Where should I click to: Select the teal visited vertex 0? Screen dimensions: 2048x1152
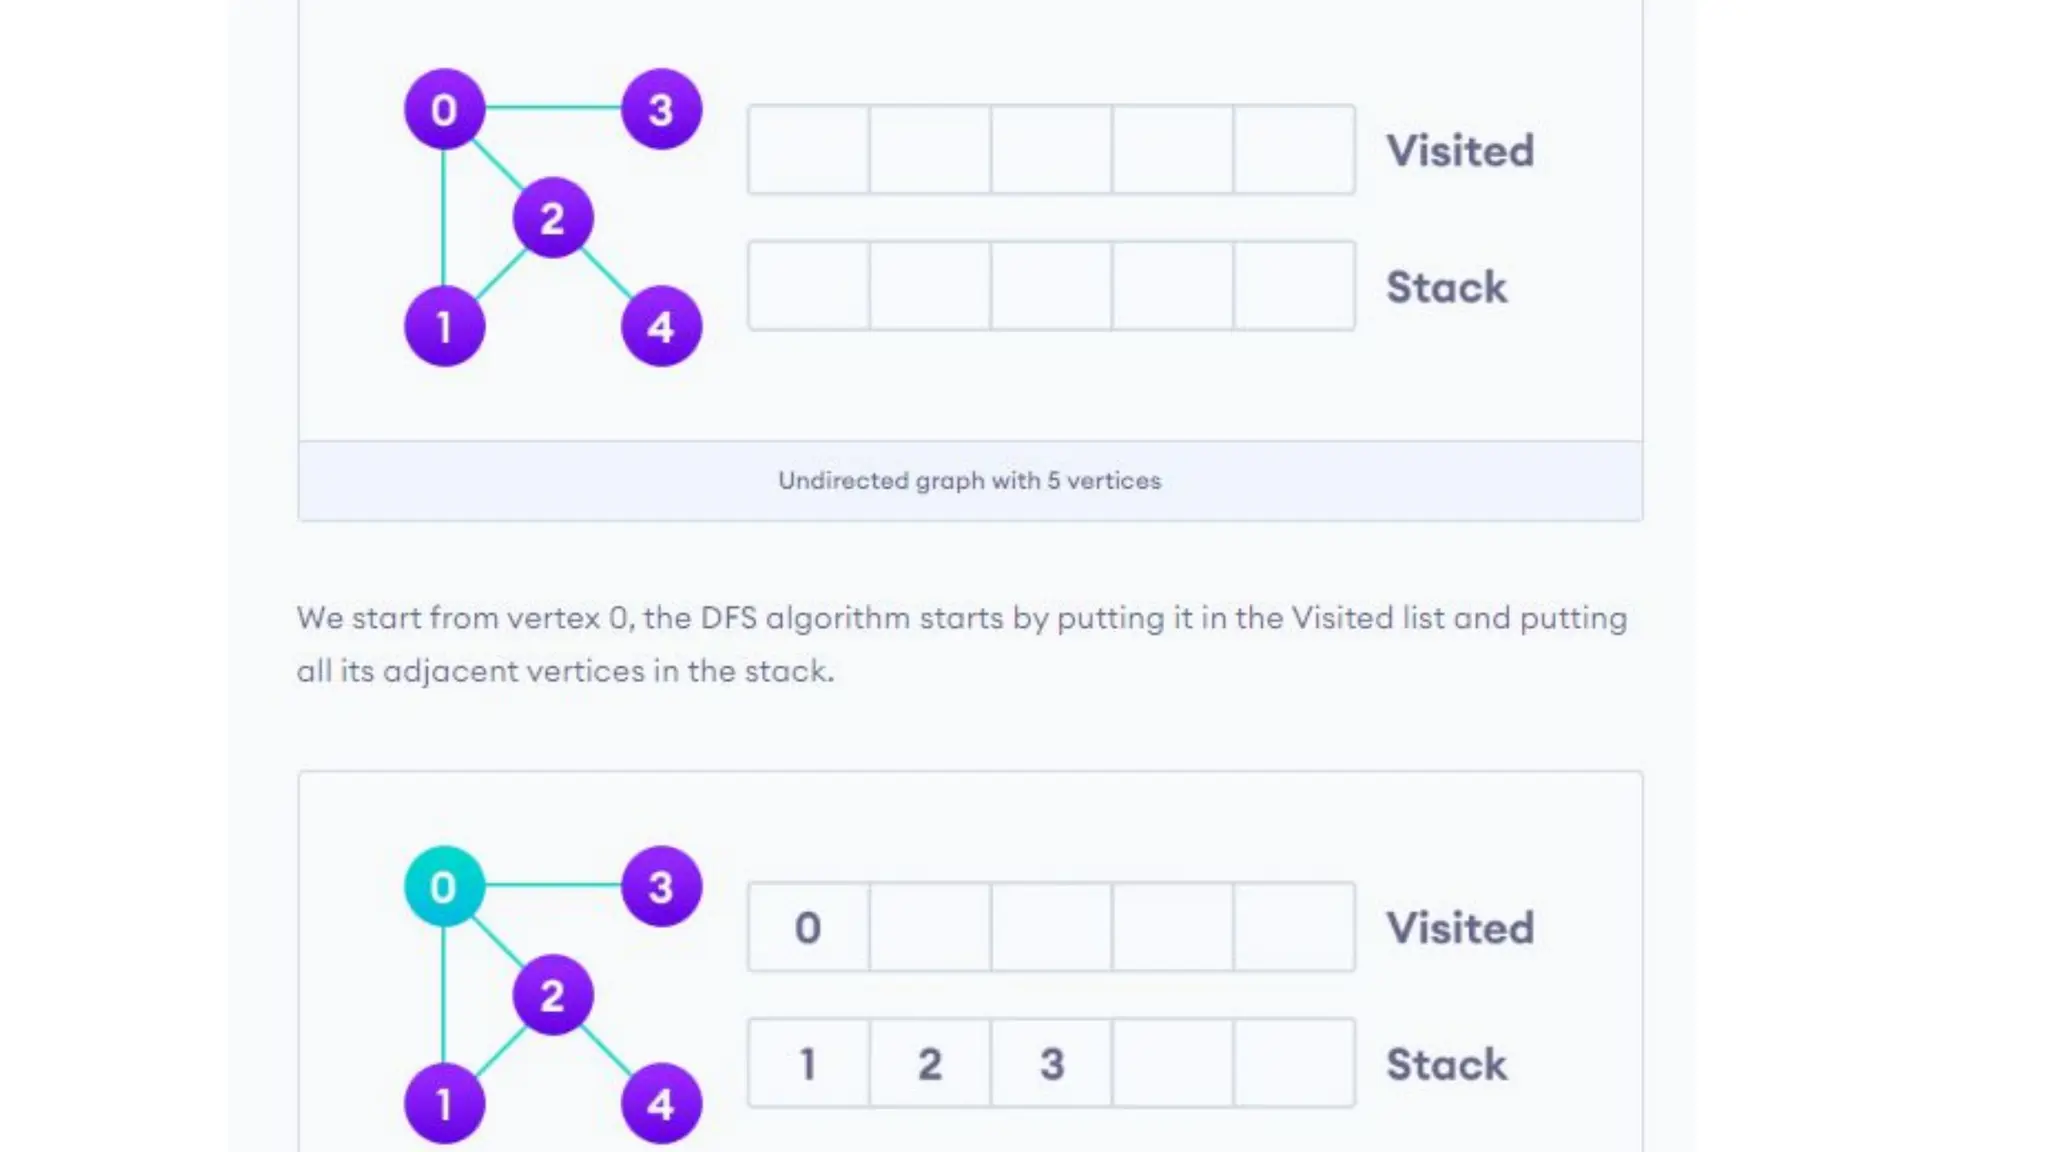[444, 886]
